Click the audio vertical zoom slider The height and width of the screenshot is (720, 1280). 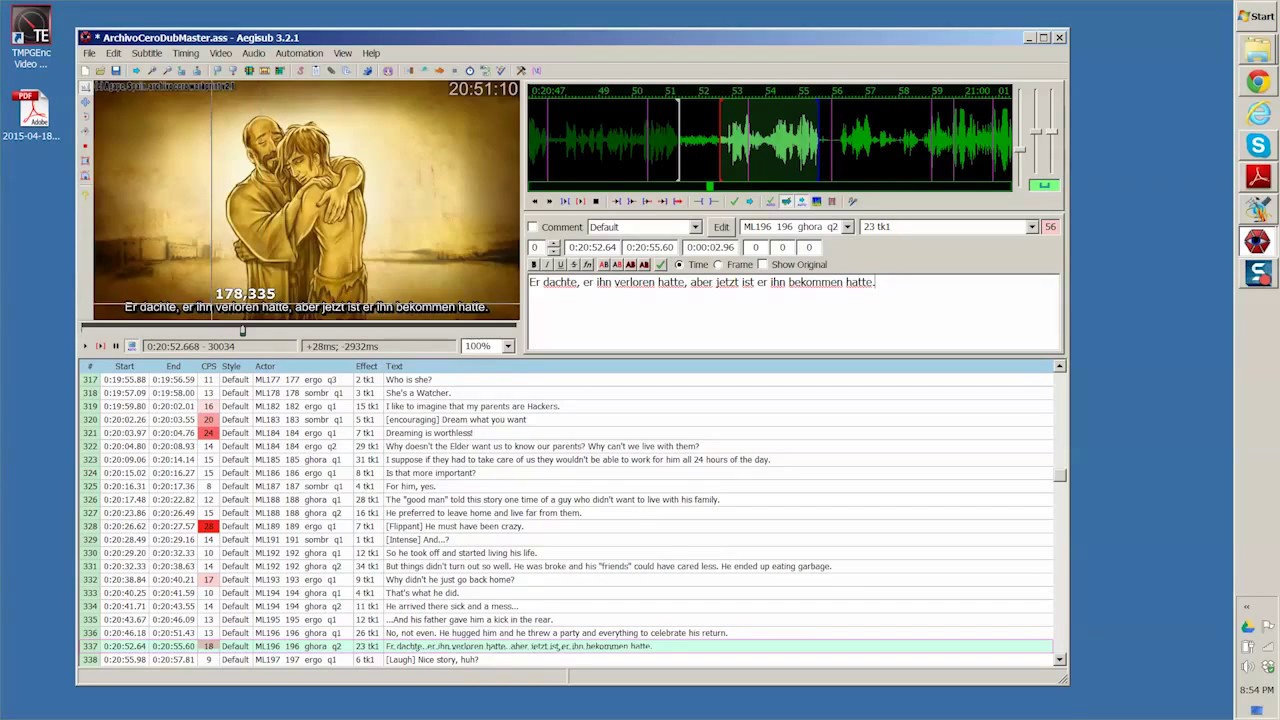point(1035,132)
